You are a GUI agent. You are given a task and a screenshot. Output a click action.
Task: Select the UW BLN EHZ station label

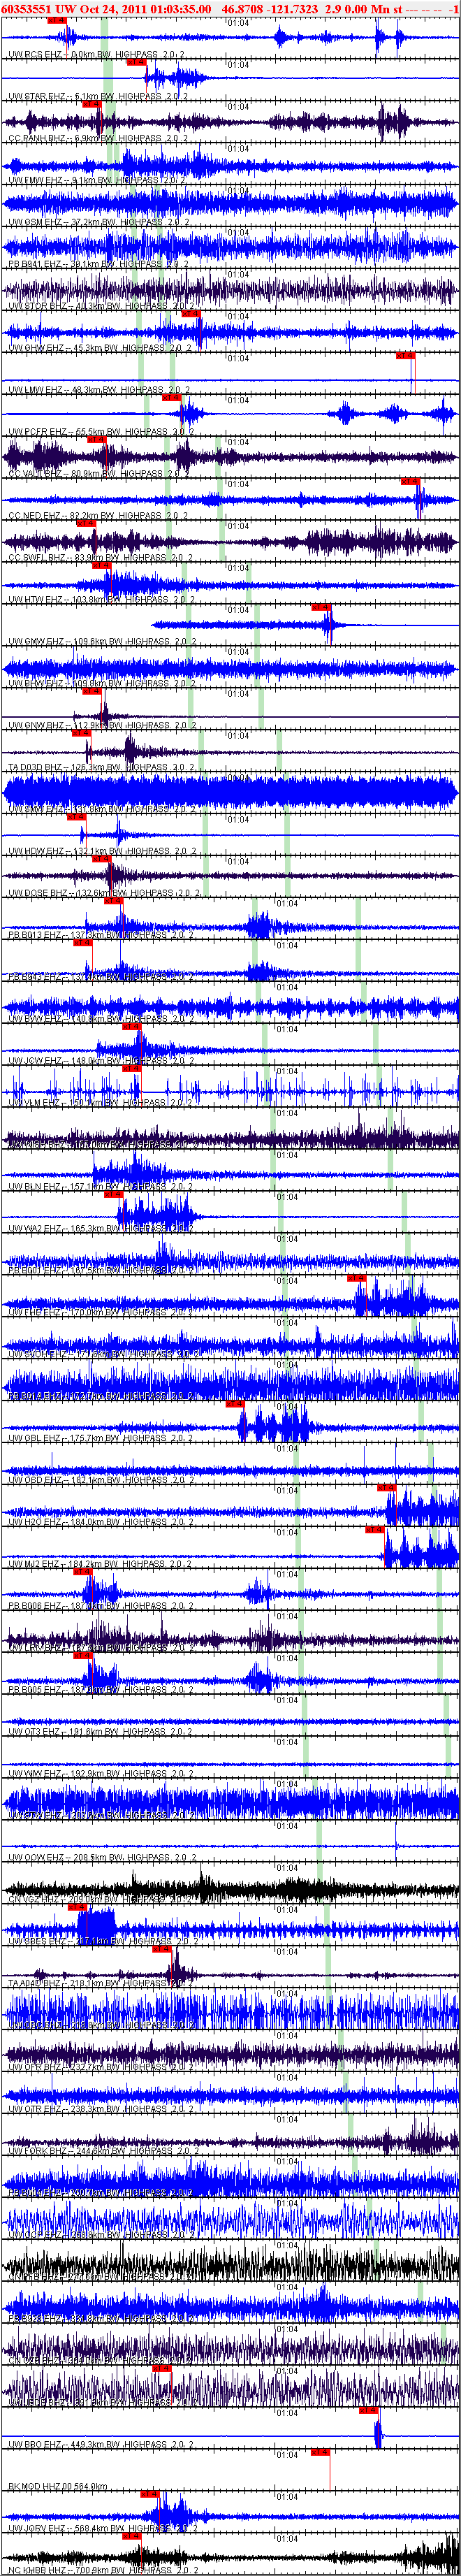(100, 1188)
